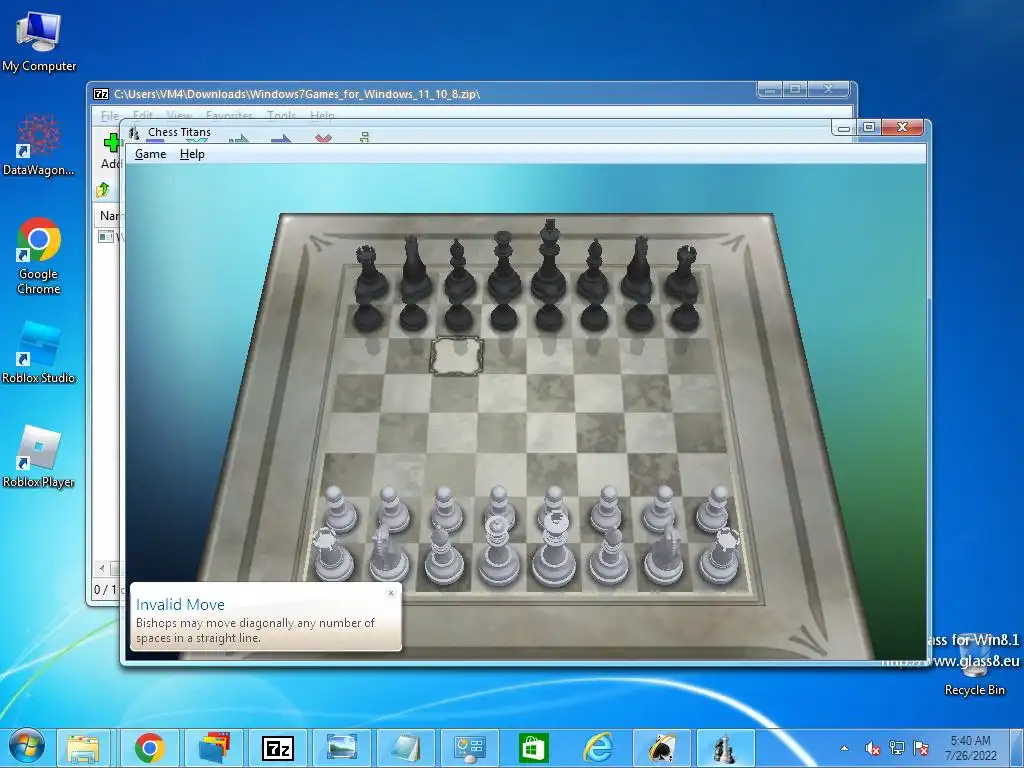Select Google Chrome desktop shortcut
The width and height of the screenshot is (1024, 768).
[x=39, y=255]
